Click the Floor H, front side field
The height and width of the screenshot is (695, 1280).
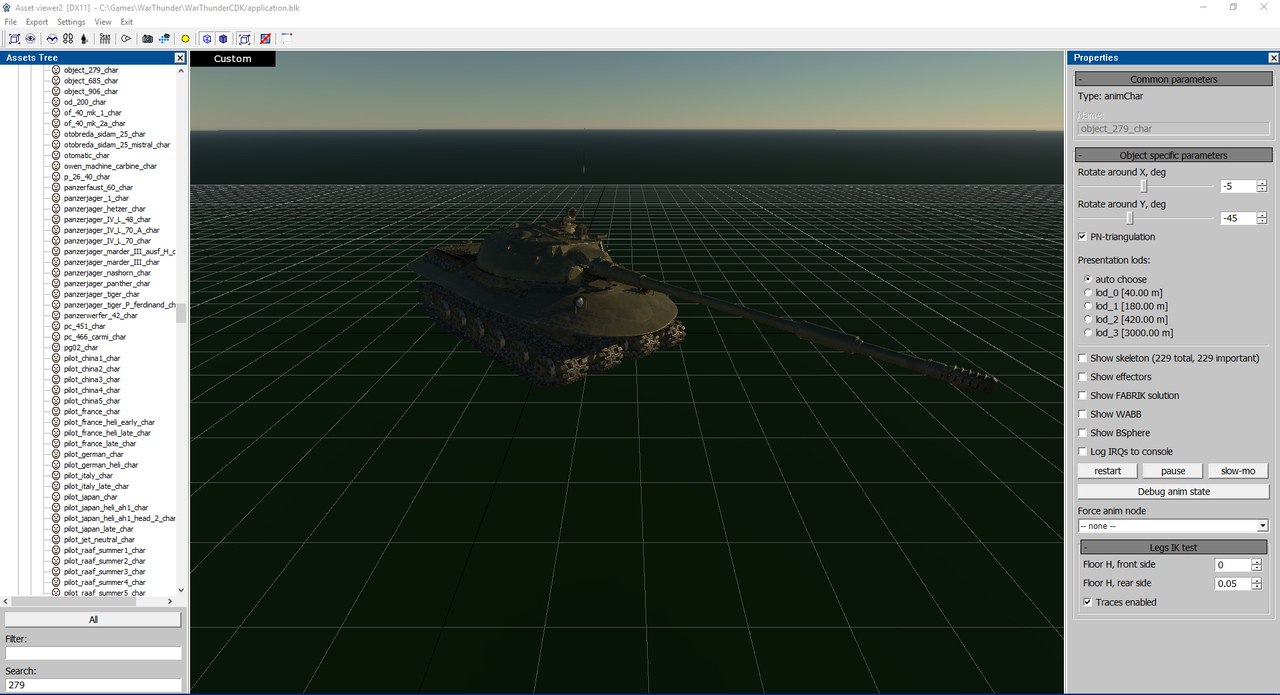point(1235,565)
